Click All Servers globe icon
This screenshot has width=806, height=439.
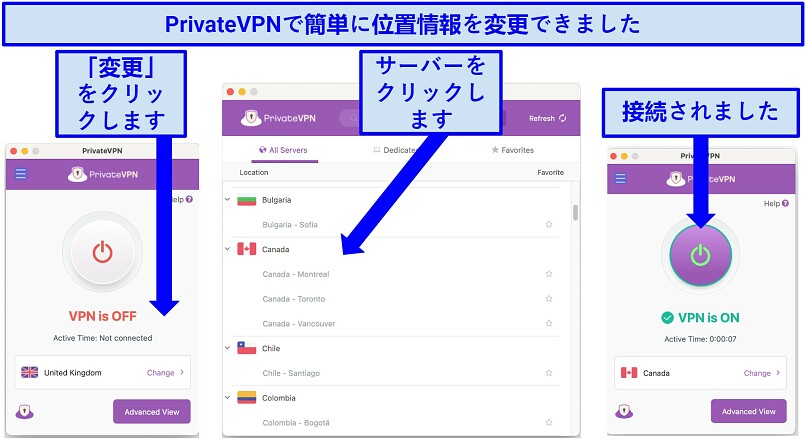coord(263,150)
